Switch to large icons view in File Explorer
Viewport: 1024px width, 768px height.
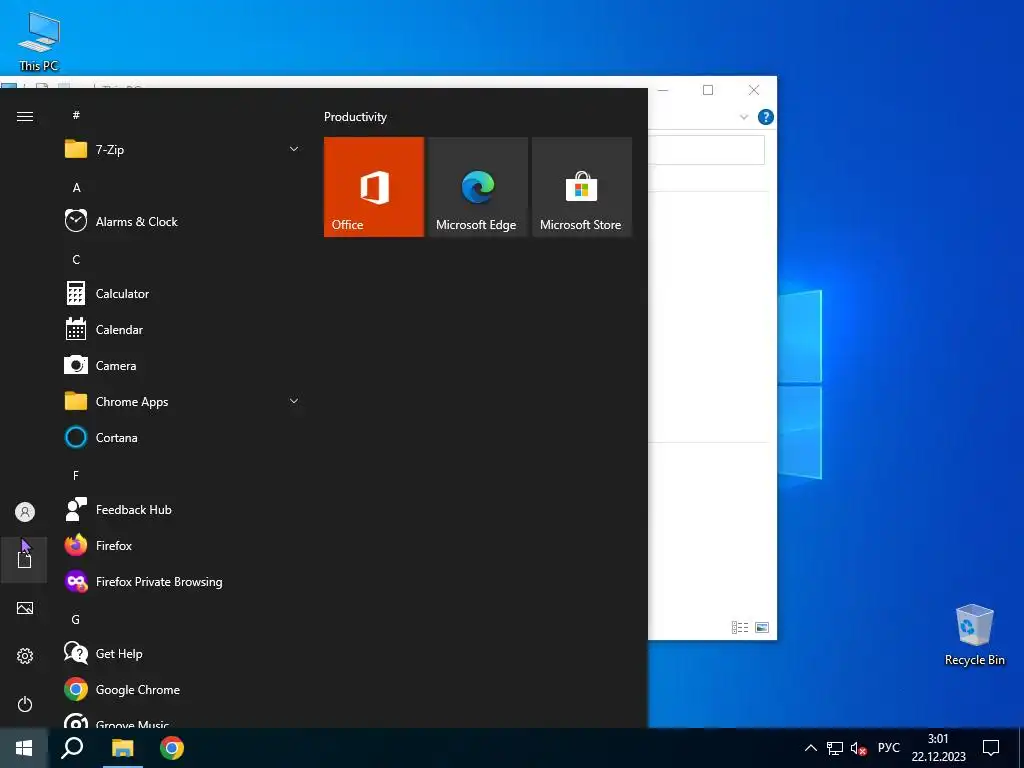761,628
